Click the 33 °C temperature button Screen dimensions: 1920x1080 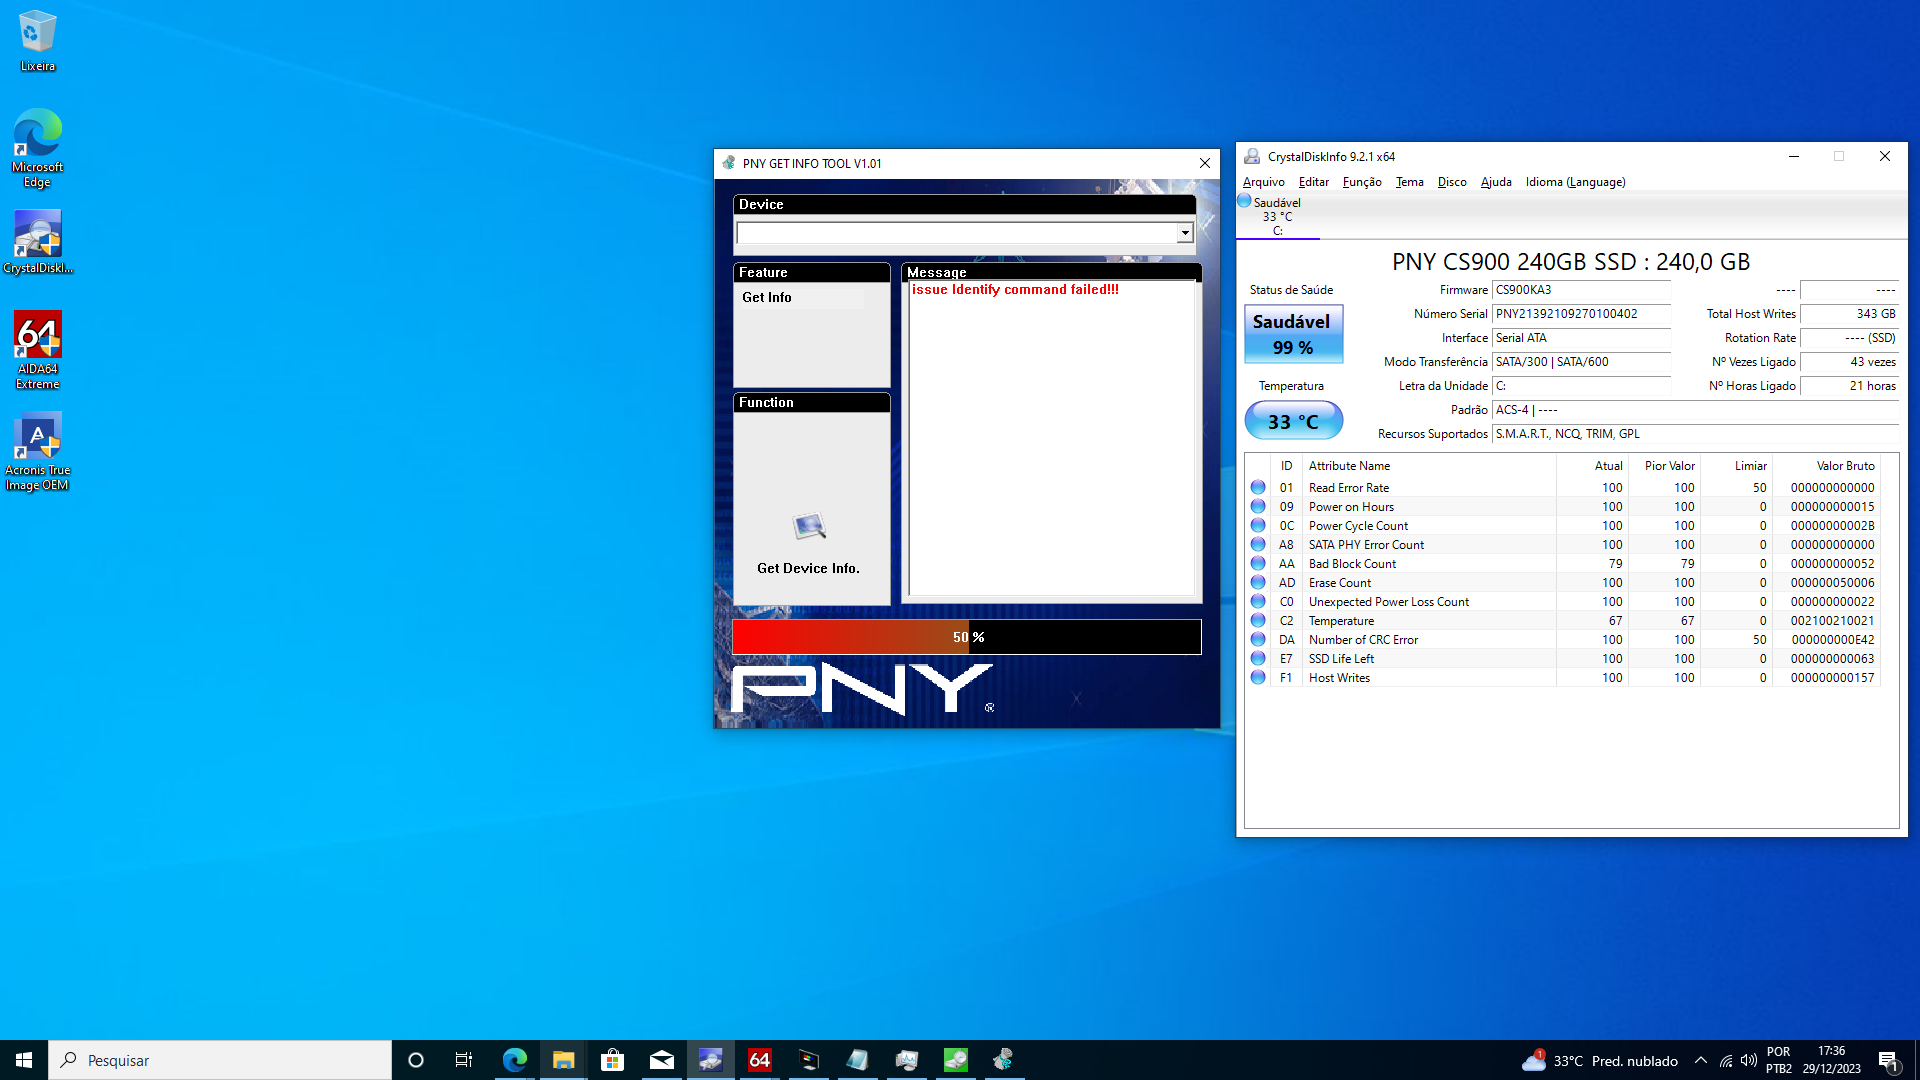tap(1293, 421)
